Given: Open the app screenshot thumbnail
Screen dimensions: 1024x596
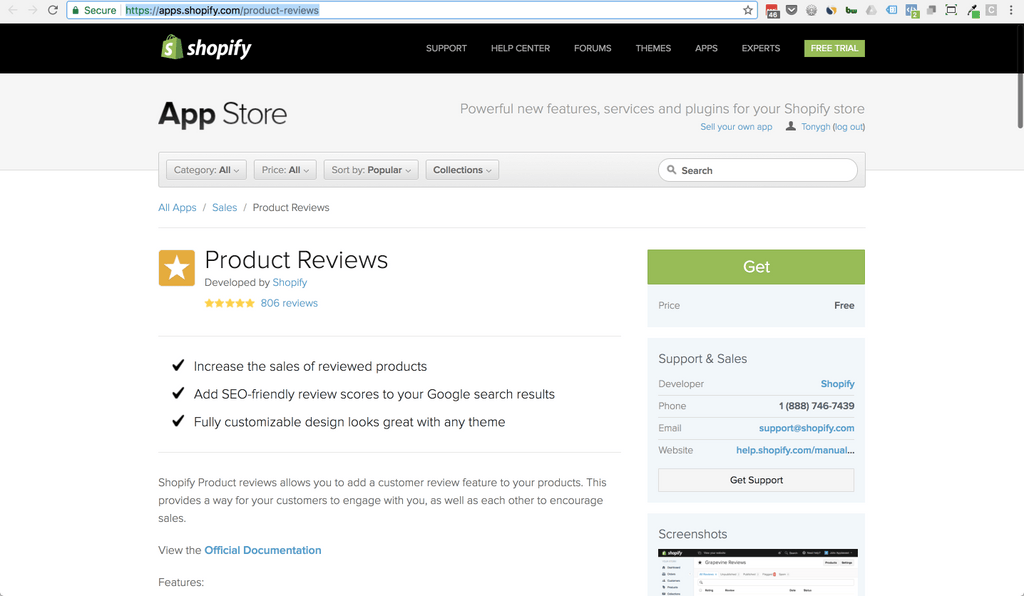Looking at the screenshot, I should [x=758, y=572].
